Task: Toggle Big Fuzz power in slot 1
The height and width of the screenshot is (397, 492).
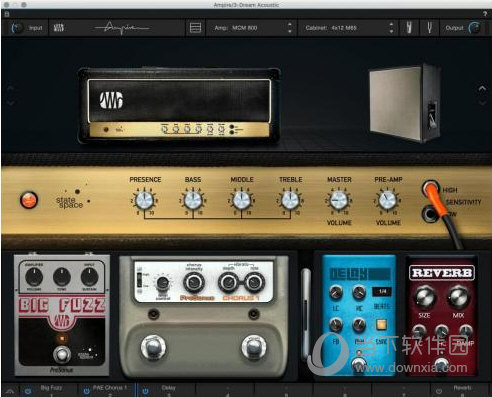Action: (x=28, y=391)
